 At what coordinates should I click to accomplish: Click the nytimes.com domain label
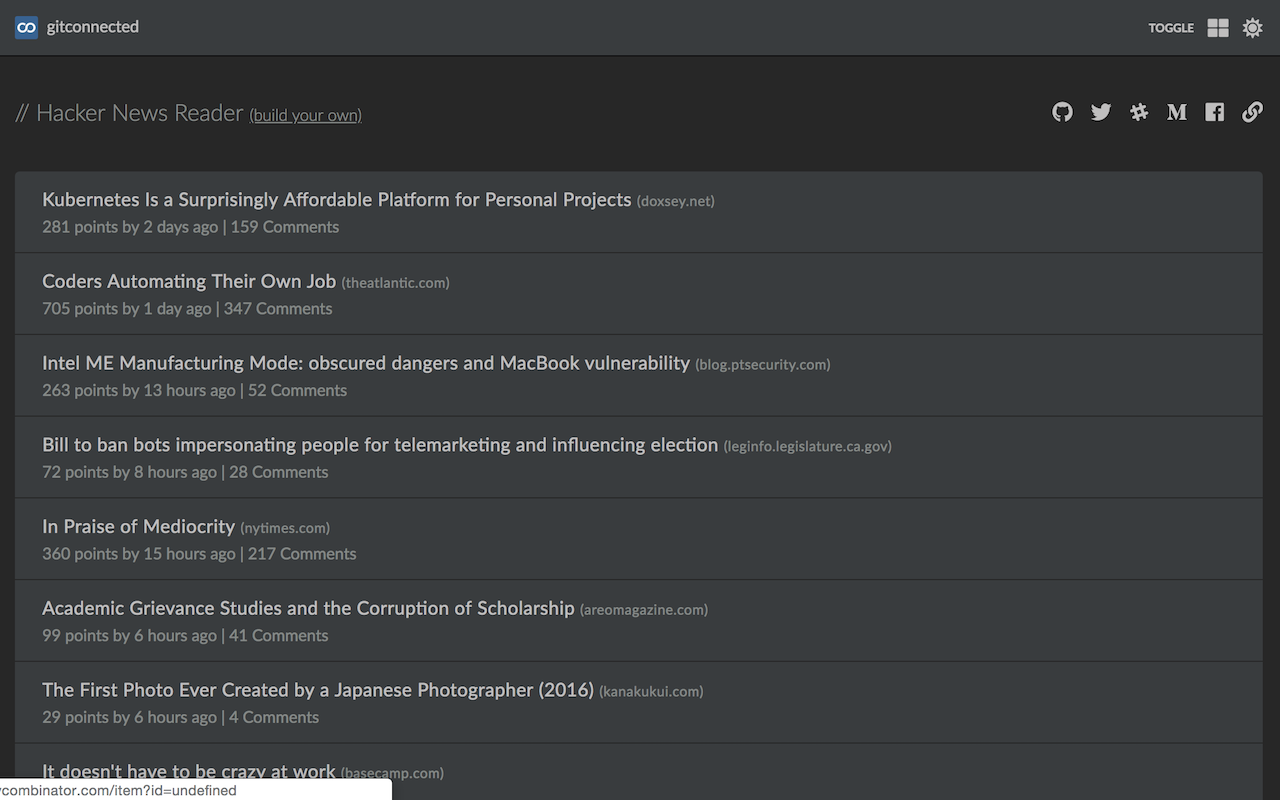point(285,528)
